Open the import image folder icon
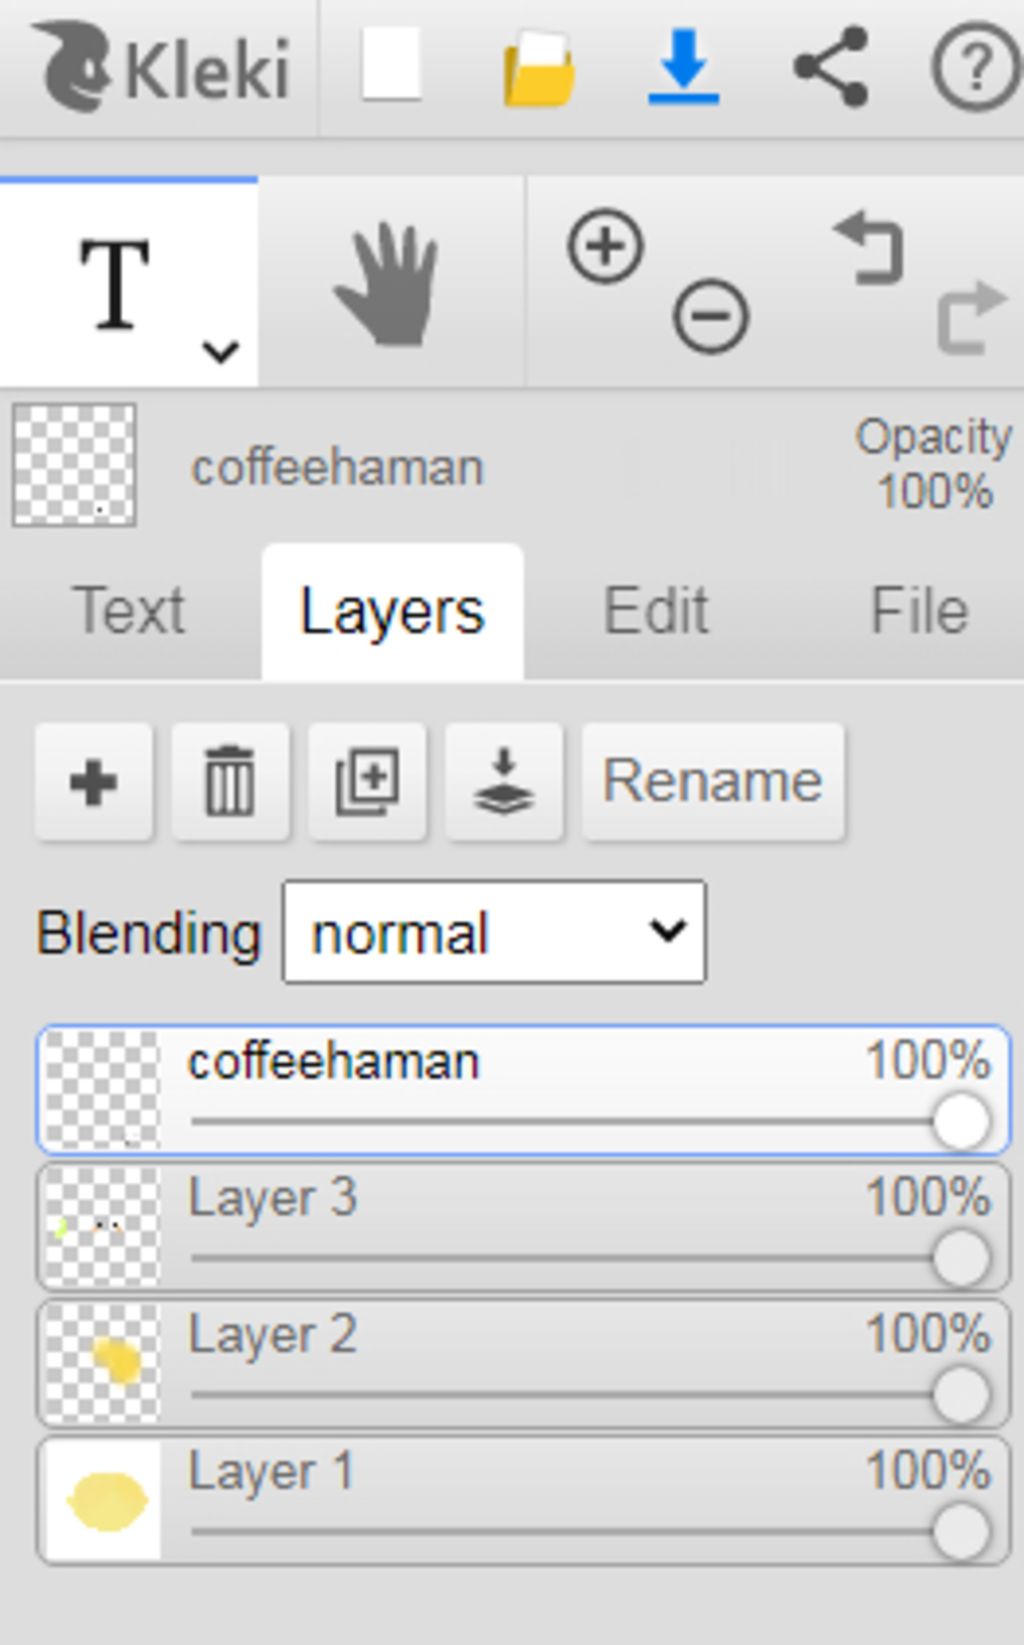This screenshot has width=1024, height=1645. click(539, 68)
